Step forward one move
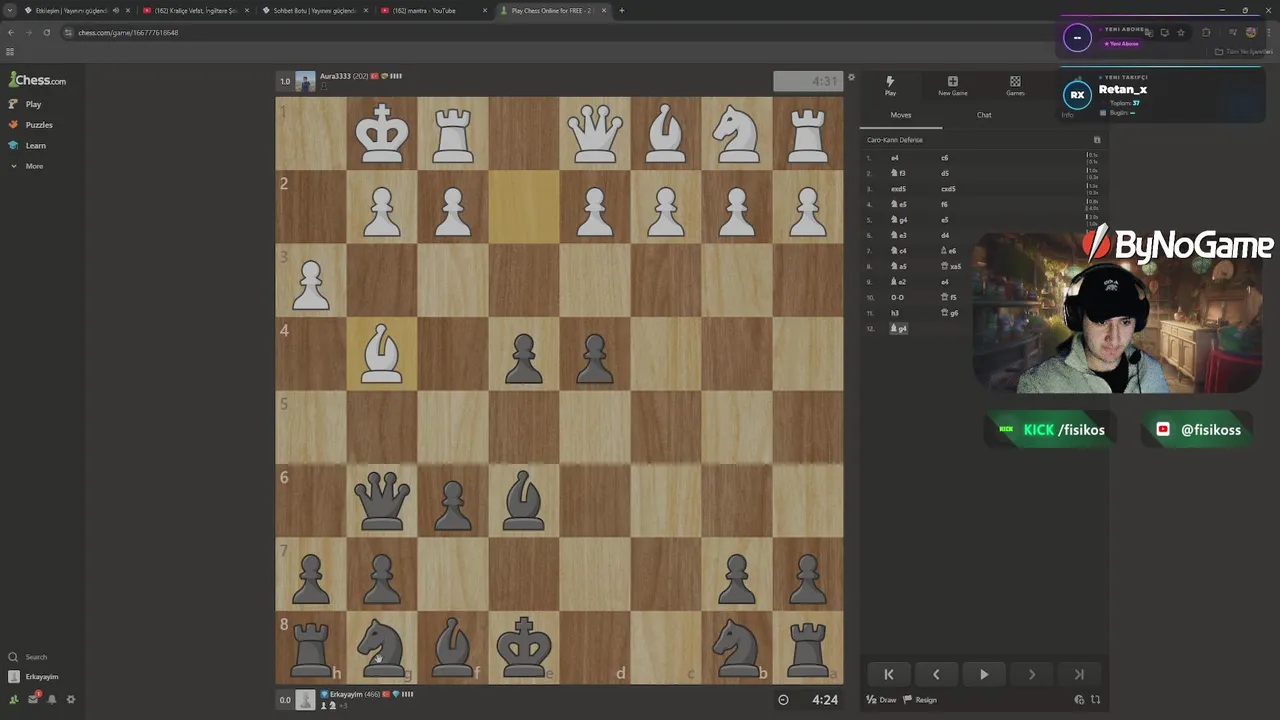This screenshot has width=1280, height=720. 1031,675
